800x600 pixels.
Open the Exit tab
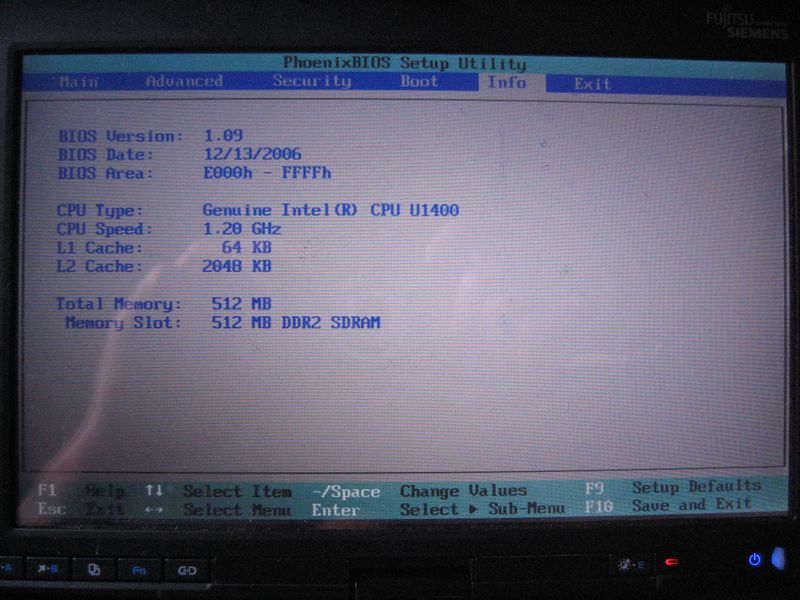(592, 84)
